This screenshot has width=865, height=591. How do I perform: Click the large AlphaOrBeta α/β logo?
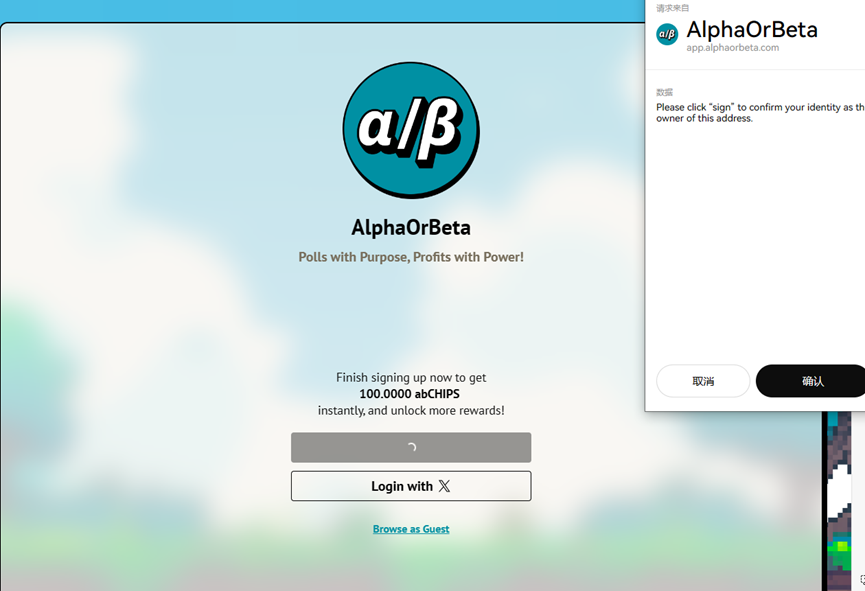coord(411,130)
